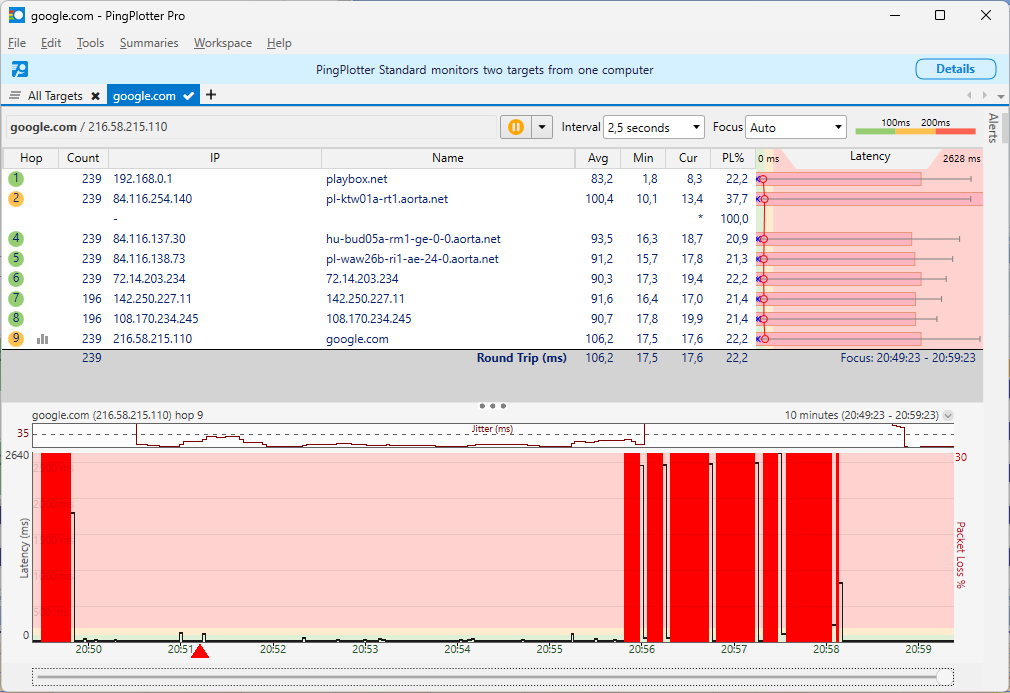Click the IP address 108.170.234.245 in hop 8
The image size is (1010, 693).
pyautogui.click(x=156, y=319)
